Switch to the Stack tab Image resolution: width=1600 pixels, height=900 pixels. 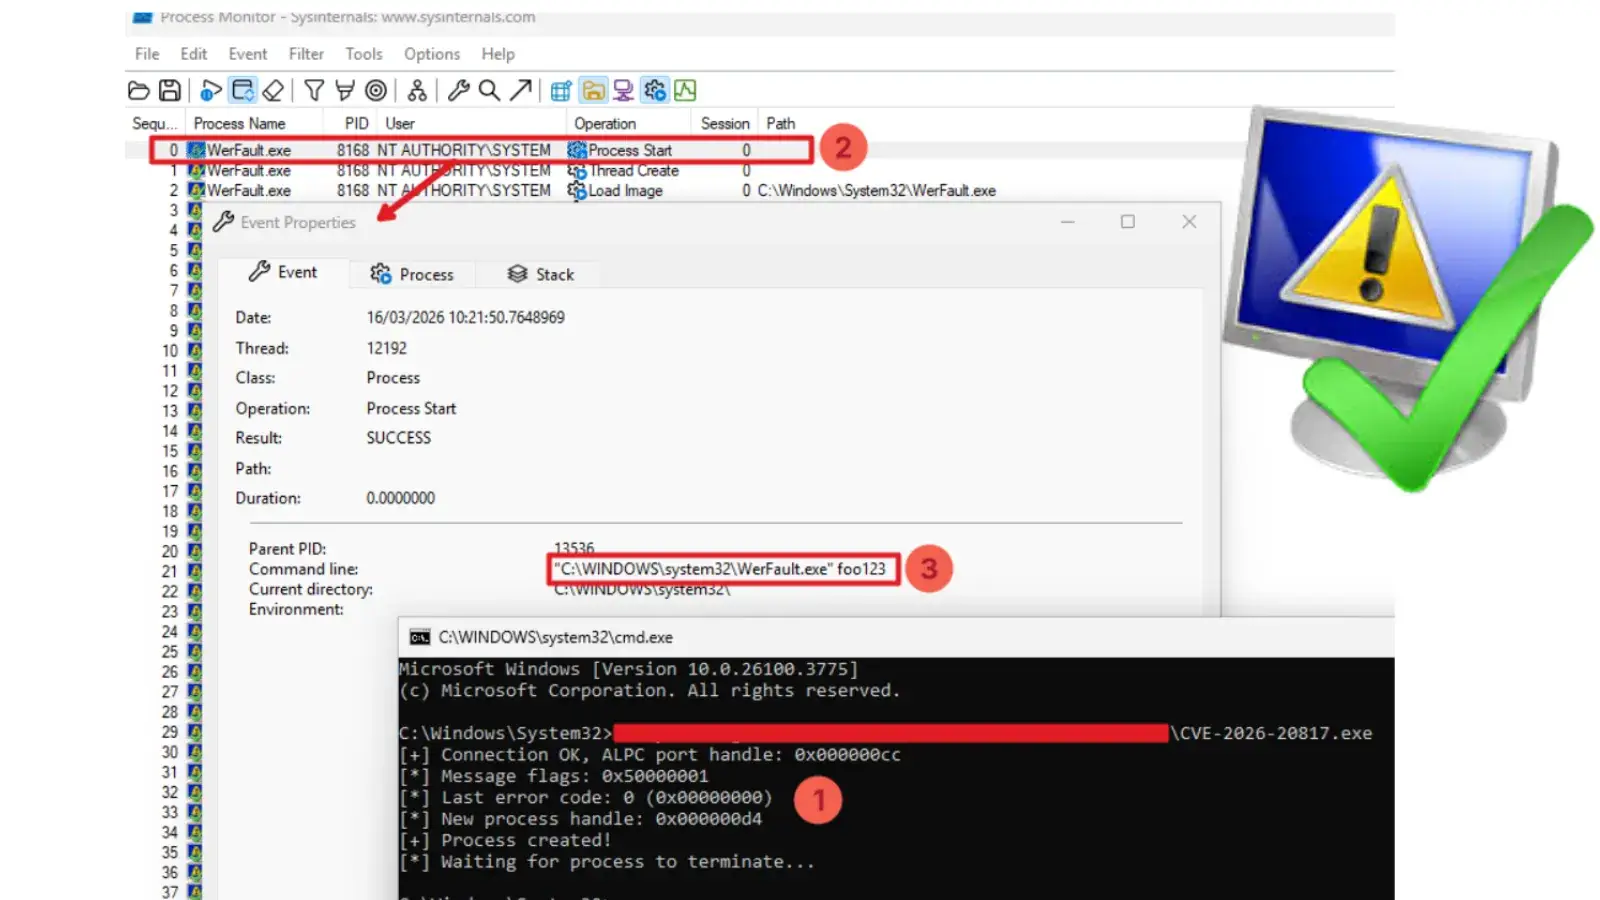pyautogui.click(x=541, y=274)
